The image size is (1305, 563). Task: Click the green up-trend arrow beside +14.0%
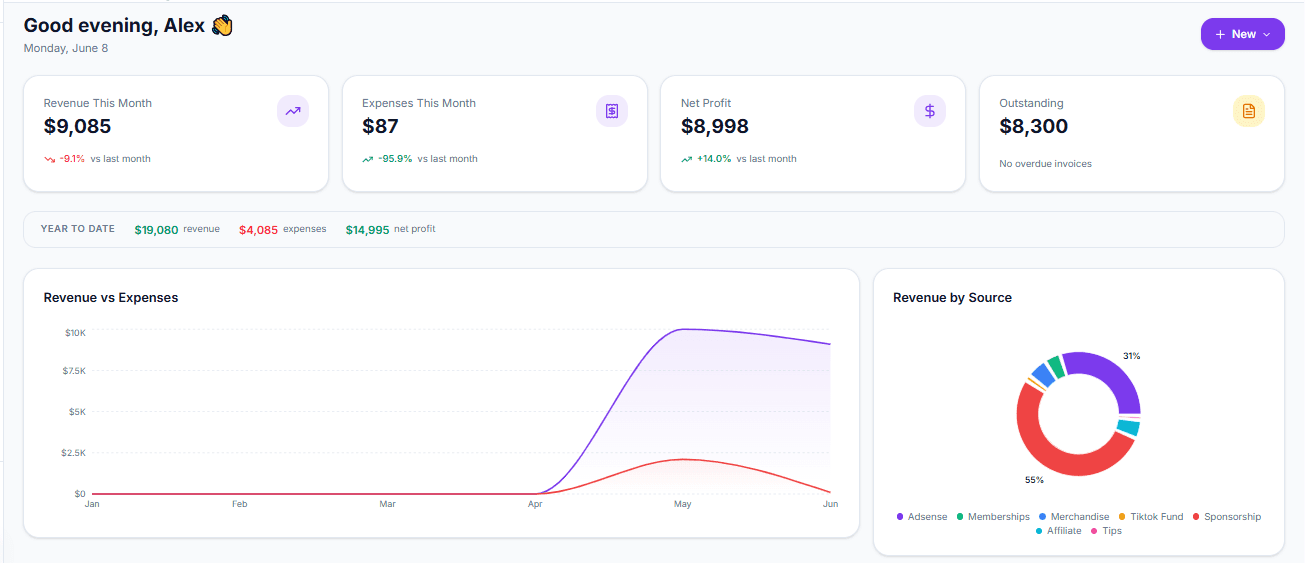tap(687, 159)
